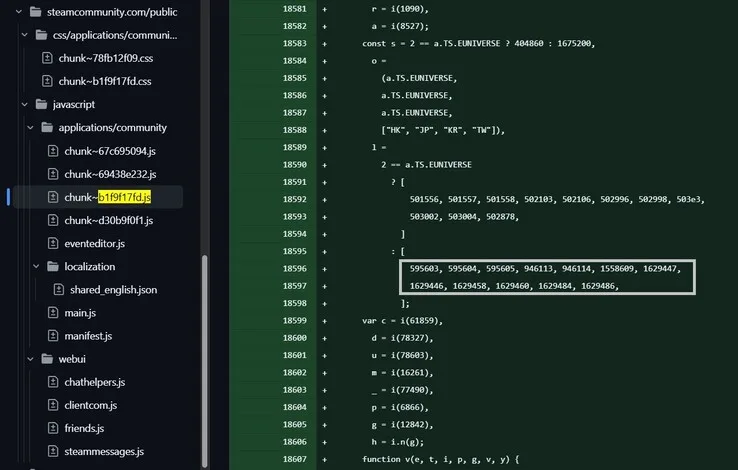Click the value 1675200 on line 18583
Image resolution: width=738 pixels, height=470 pixels.
pyautogui.click(x=574, y=43)
